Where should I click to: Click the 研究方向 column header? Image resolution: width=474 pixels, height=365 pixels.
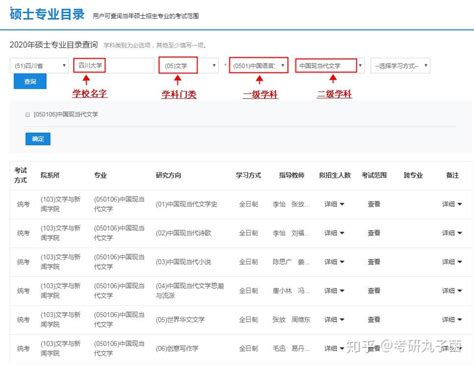[169, 175]
